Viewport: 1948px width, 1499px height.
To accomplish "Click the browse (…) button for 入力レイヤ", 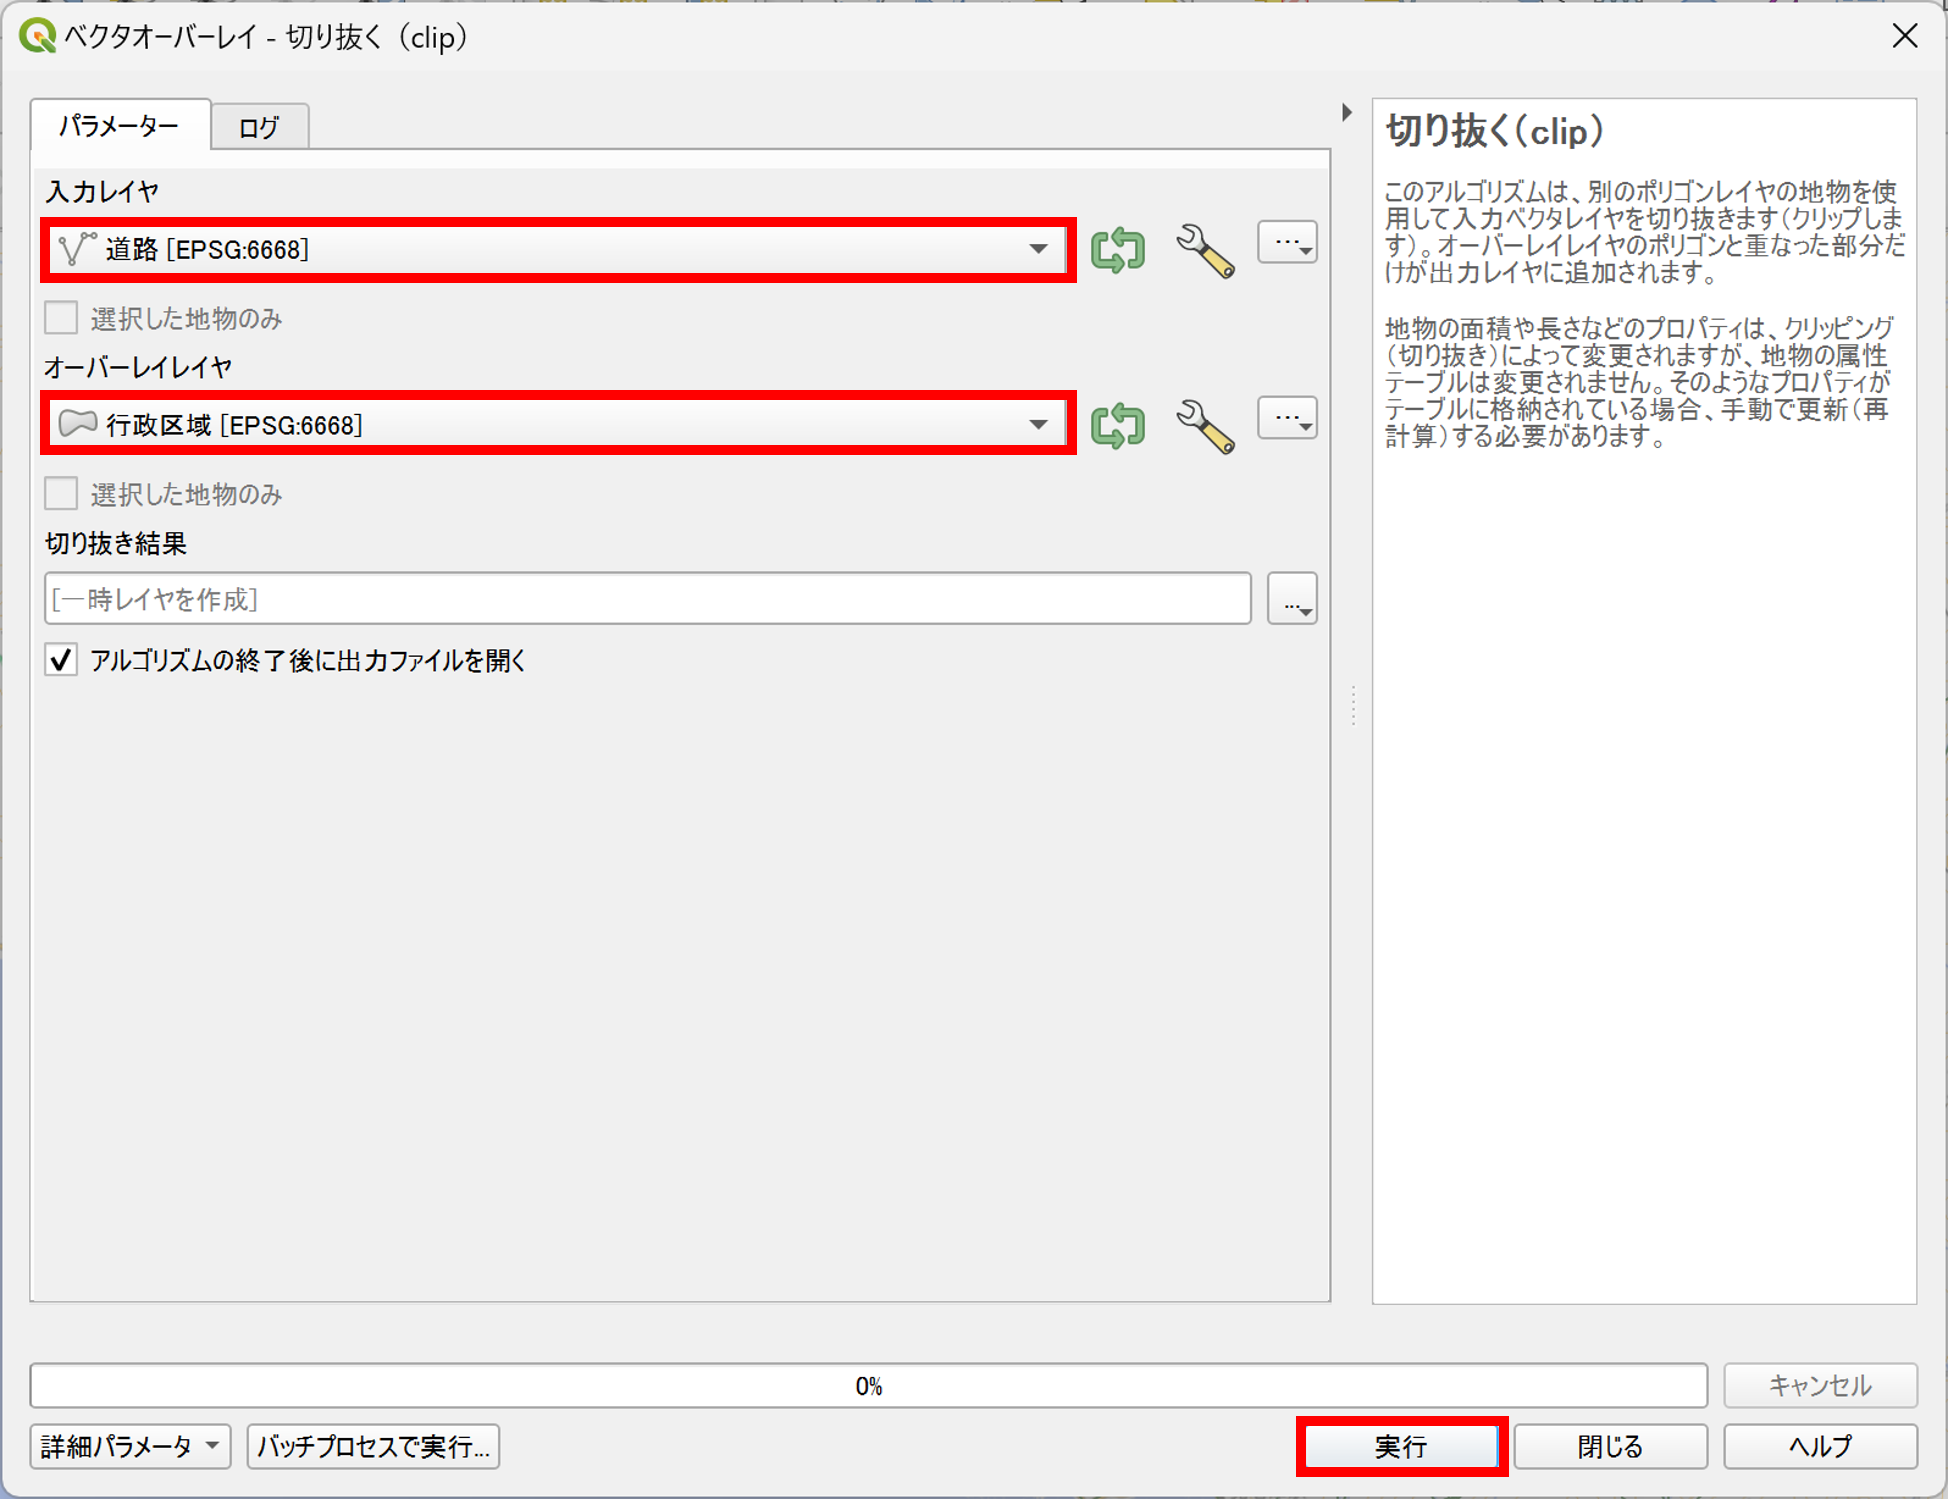I will coord(1287,243).
